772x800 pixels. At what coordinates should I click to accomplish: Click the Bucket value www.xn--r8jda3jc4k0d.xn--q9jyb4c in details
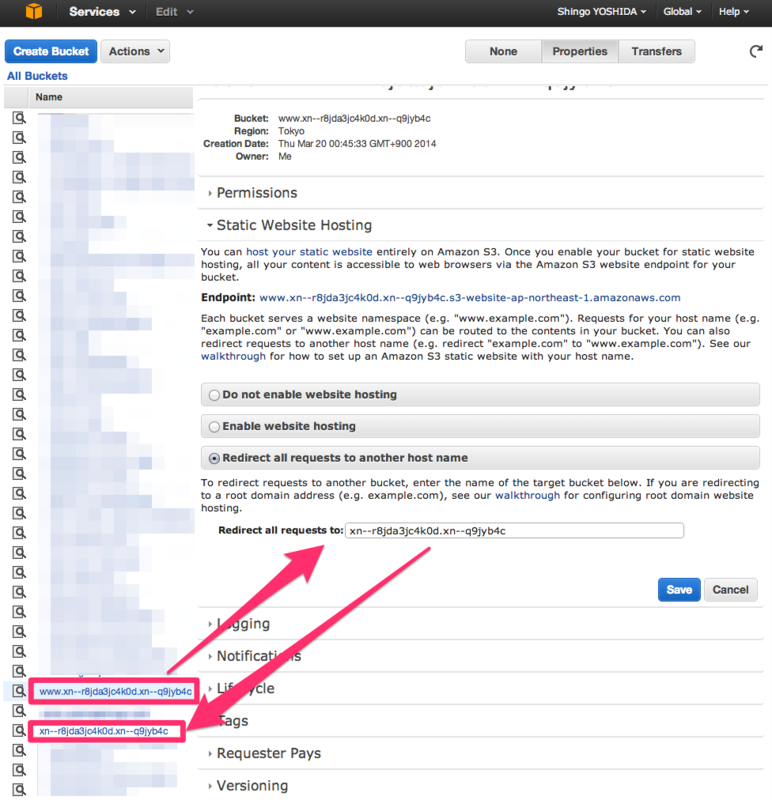(354, 118)
